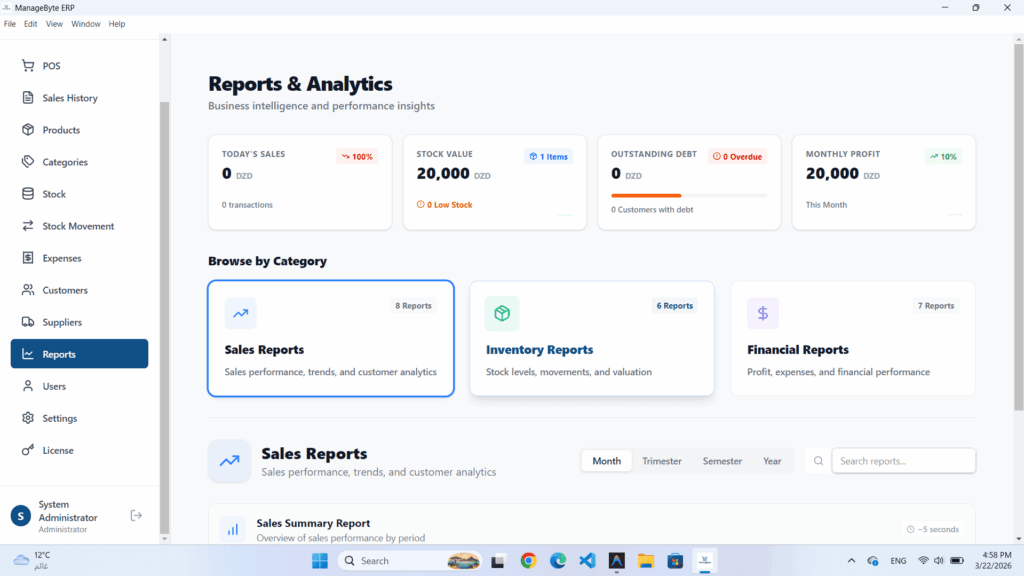Open Visual Studio Code from taskbar

pos(587,560)
